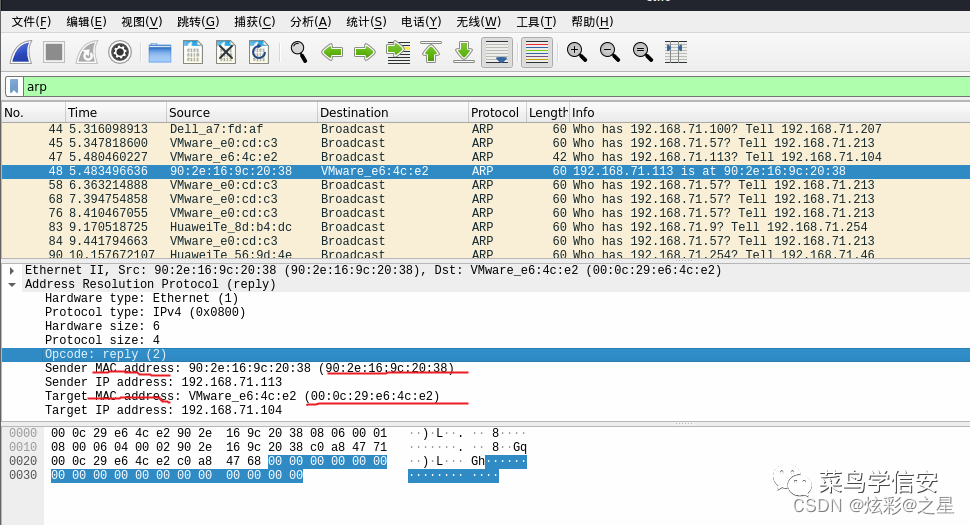
Task: Select packet 44 from Dell_a7:fd:af
Action: tap(486, 129)
